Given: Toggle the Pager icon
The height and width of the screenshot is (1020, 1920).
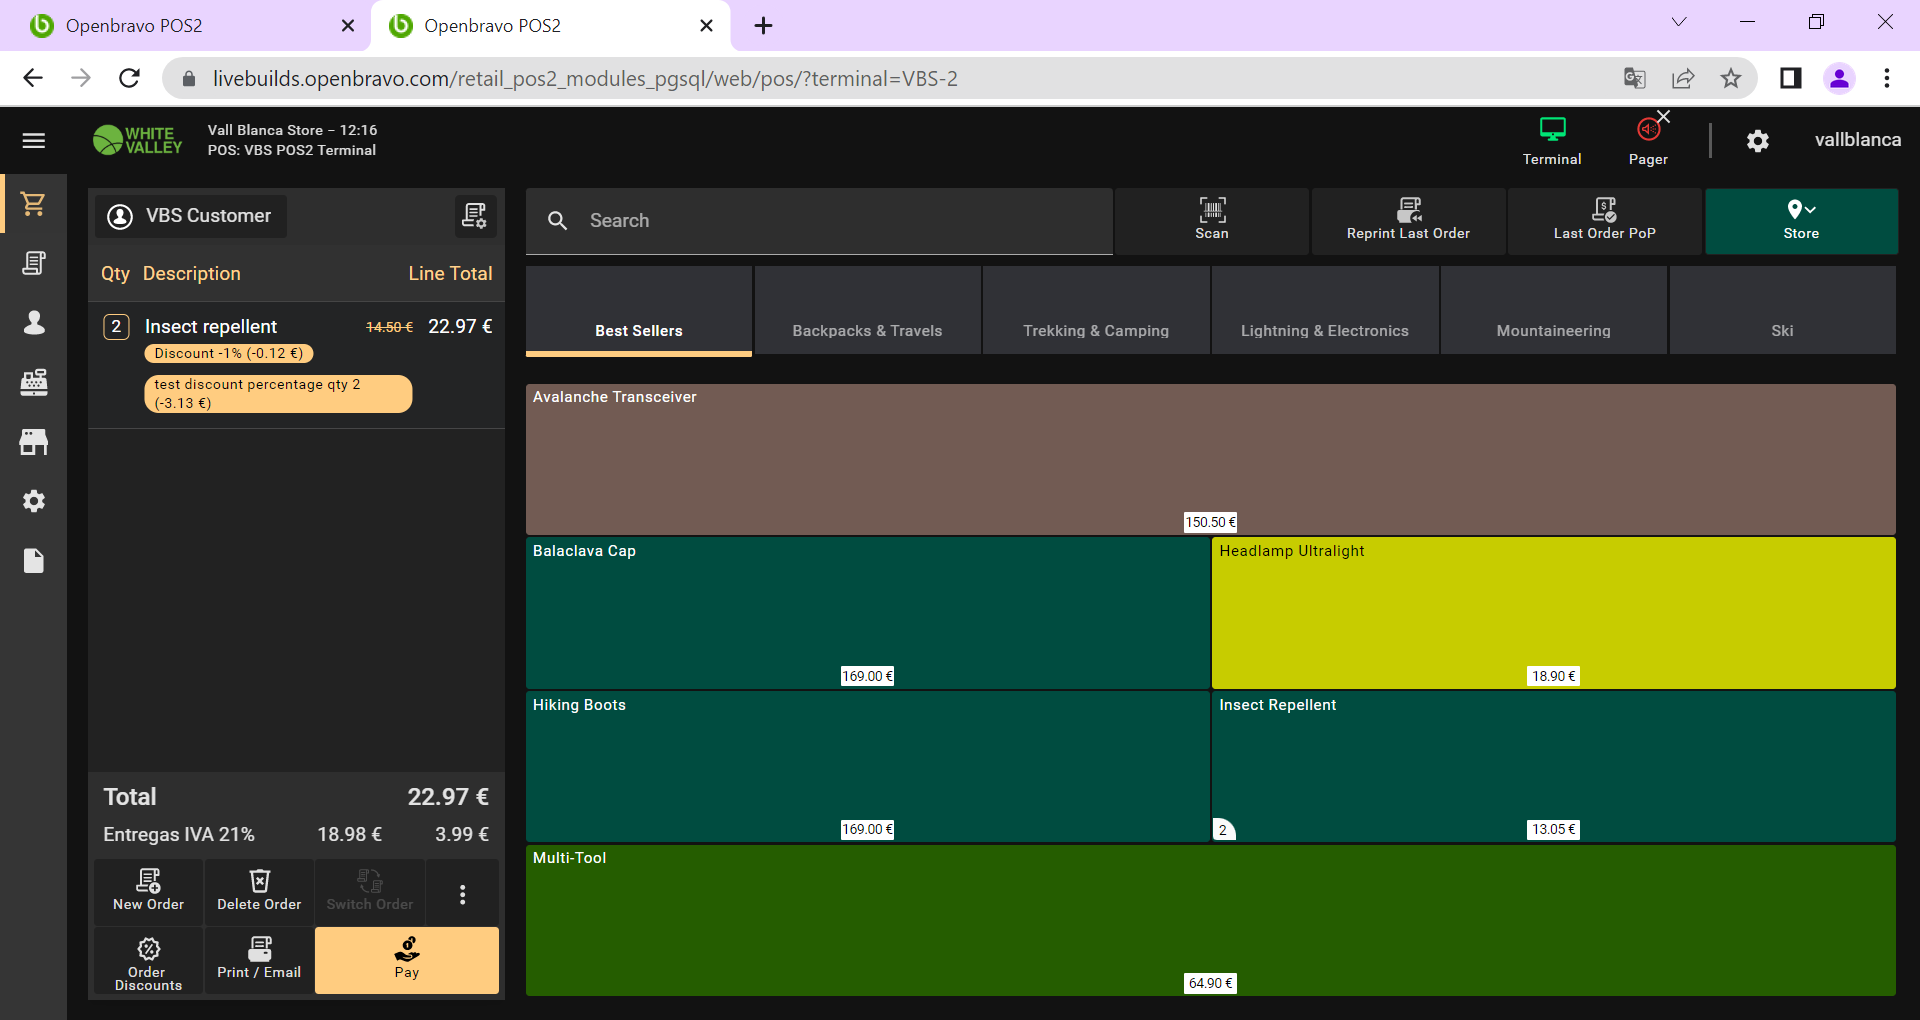Looking at the screenshot, I should 1647,141.
